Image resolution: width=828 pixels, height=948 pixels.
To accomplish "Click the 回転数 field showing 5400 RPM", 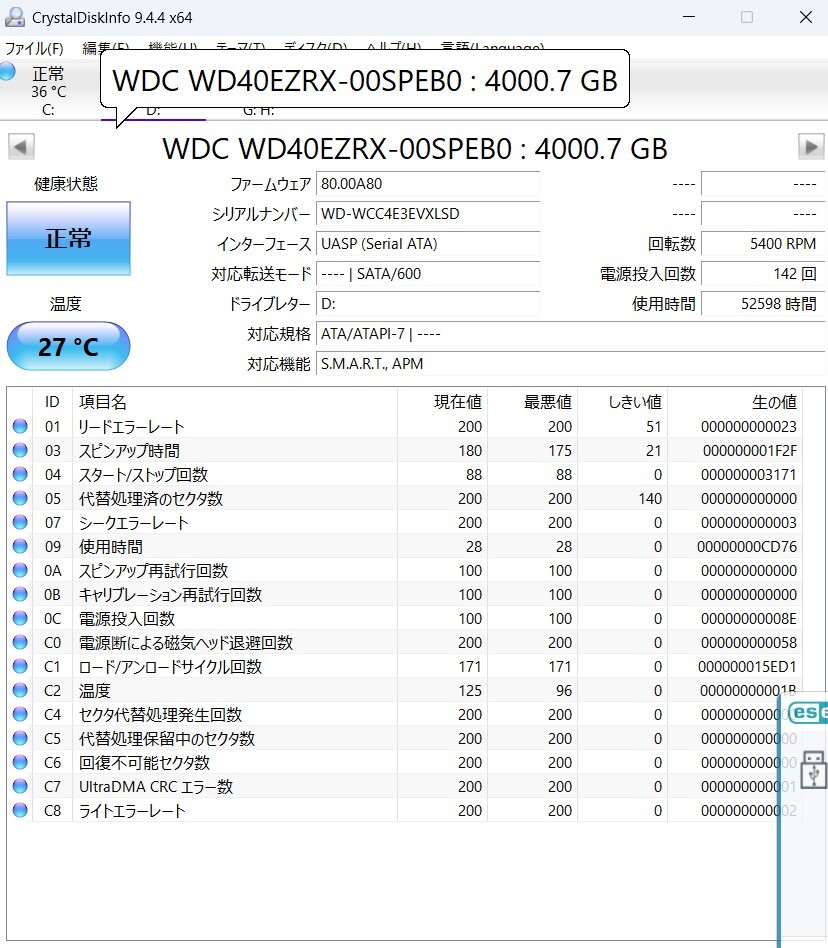I will tap(763, 244).
